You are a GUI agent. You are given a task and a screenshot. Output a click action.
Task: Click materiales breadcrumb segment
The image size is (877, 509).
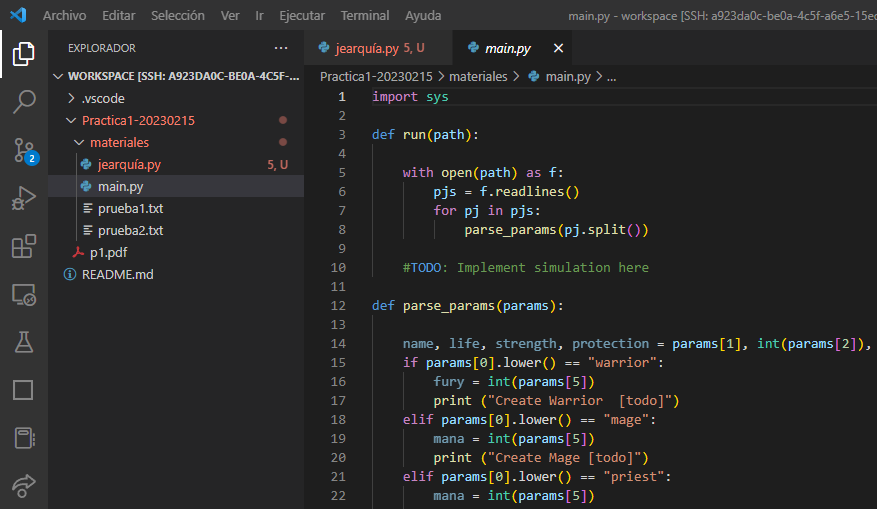[x=478, y=77]
